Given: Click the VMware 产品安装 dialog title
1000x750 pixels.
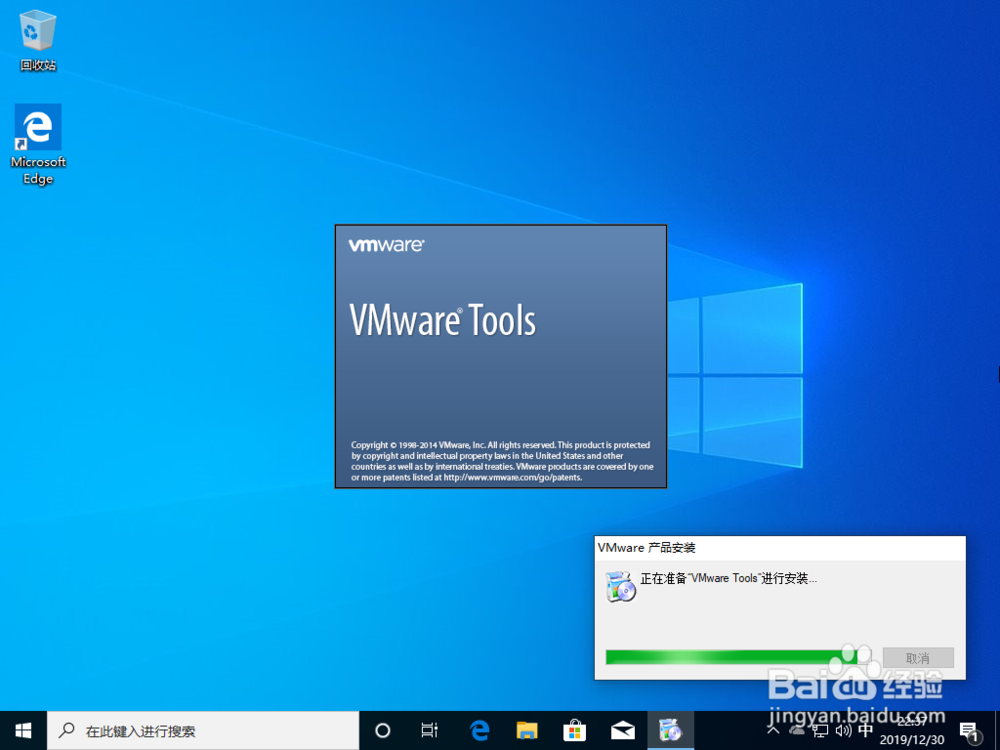Looking at the screenshot, I should coord(646,547).
